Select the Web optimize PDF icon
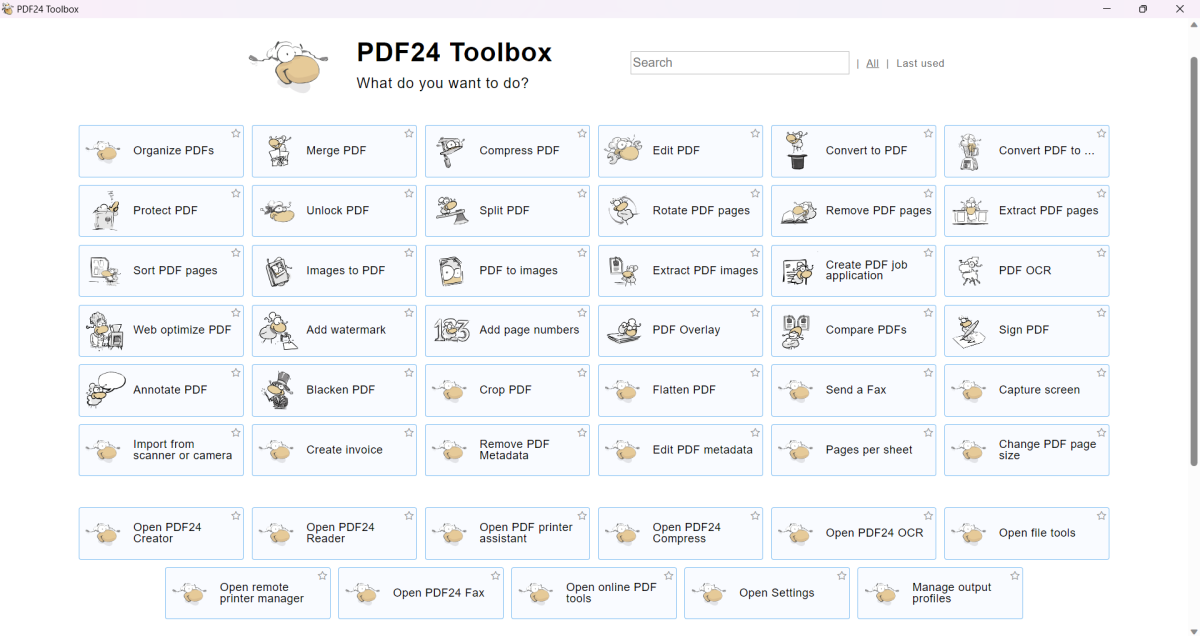 tap(104, 330)
